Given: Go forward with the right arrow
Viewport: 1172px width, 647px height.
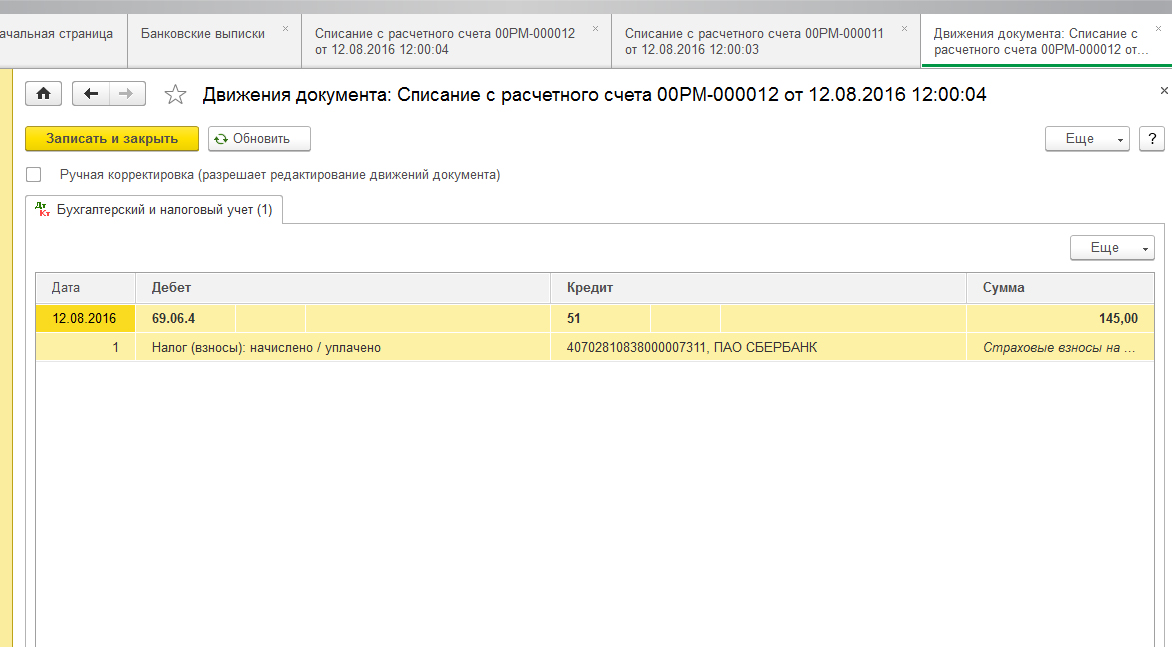Looking at the screenshot, I should pyautogui.click(x=126, y=94).
